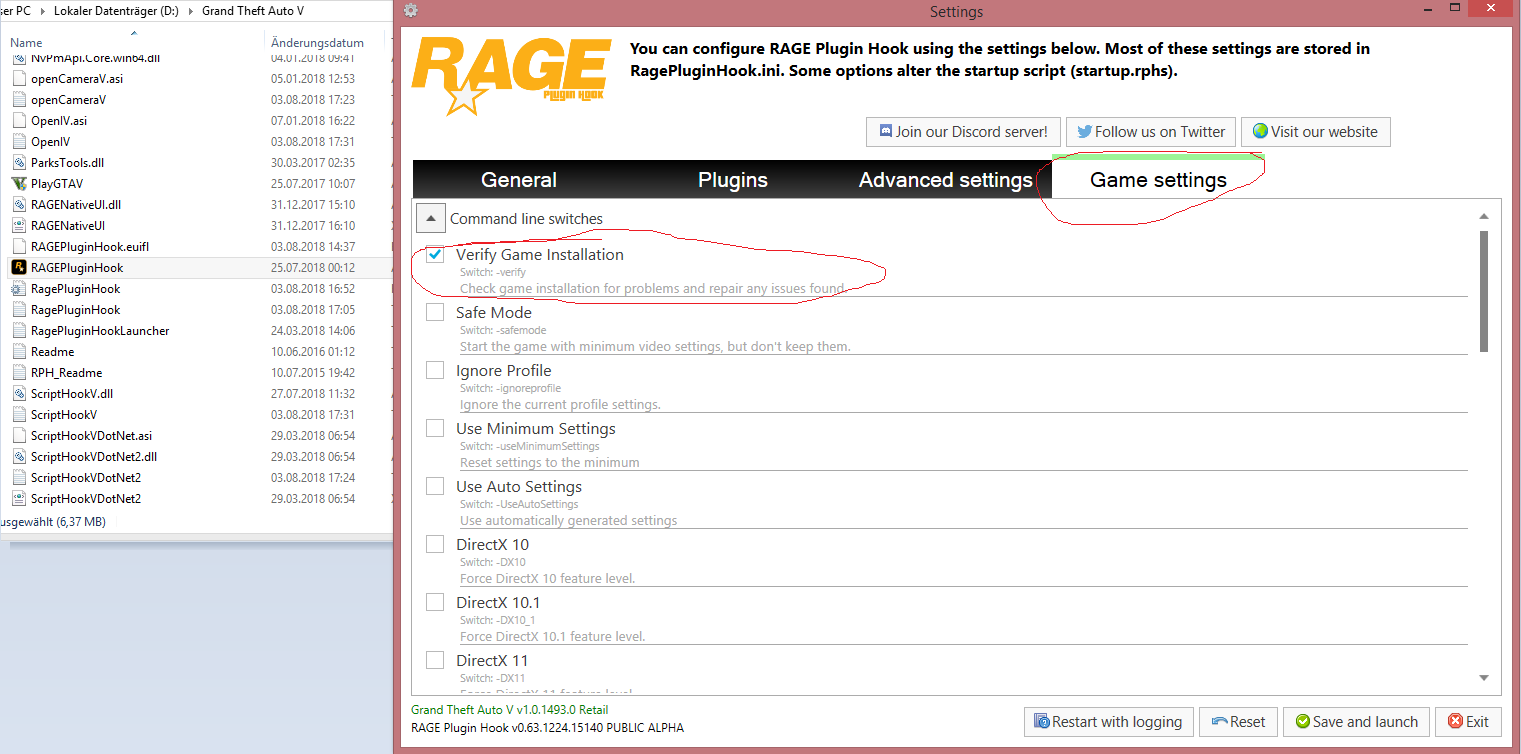Image resolution: width=1521 pixels, height=754 pixels.
Task: Select the RagePluginHookLauncher file icon
Action: pos(18,330)
